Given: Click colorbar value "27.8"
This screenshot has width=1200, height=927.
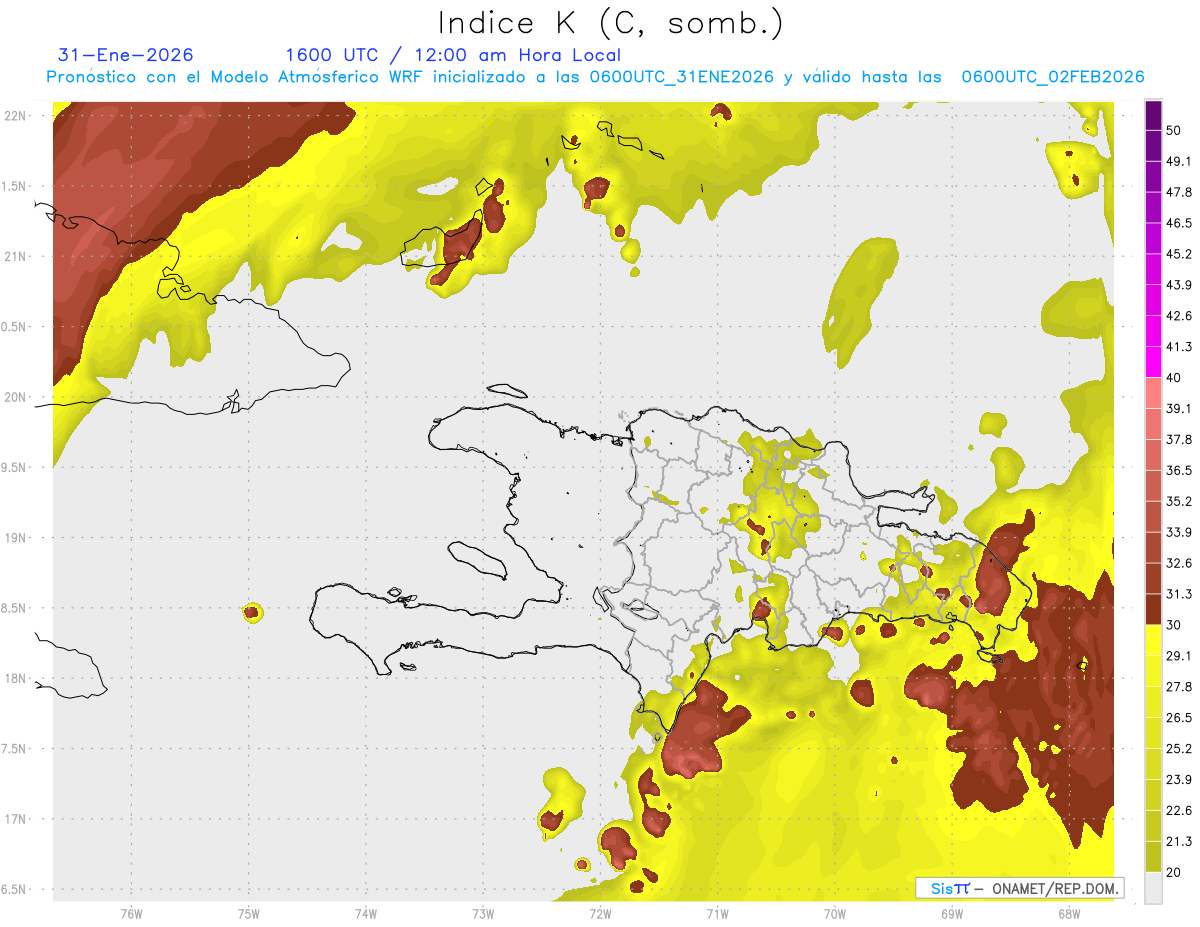Looking at the screenshot, I should (x=1179, y=687).
